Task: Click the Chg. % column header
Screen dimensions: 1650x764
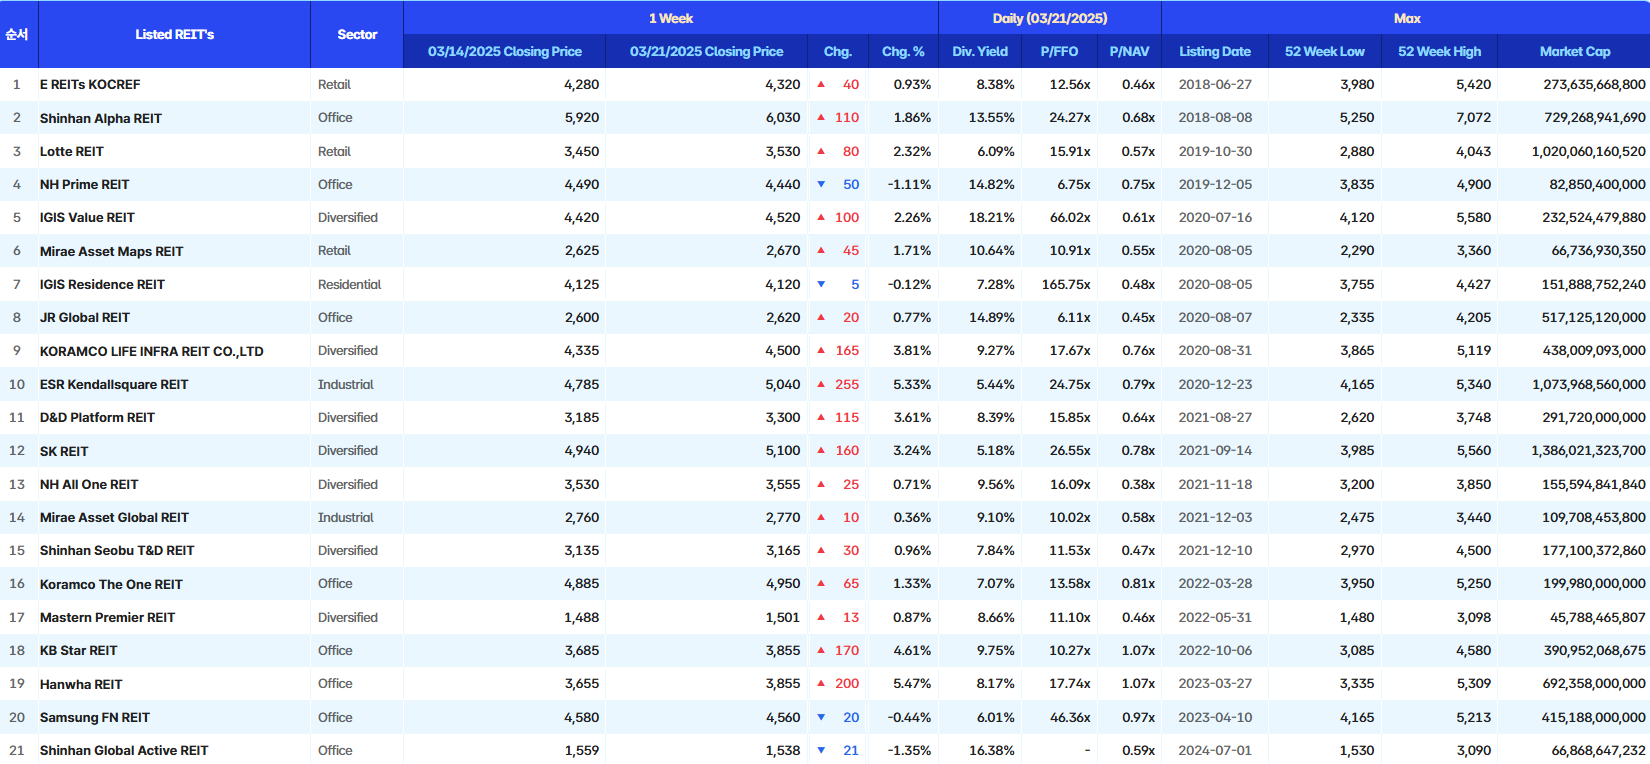Action: tap(903, 51)
